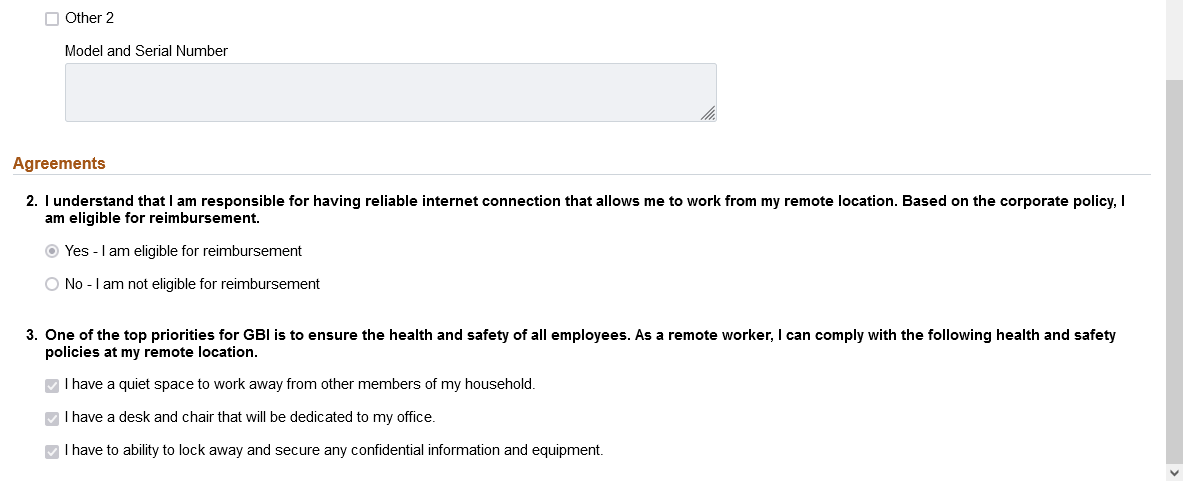Click the scrollbar down arrow
Image resolution: width=1183 pixels, height=481 pixels.
coord(1174,473)
